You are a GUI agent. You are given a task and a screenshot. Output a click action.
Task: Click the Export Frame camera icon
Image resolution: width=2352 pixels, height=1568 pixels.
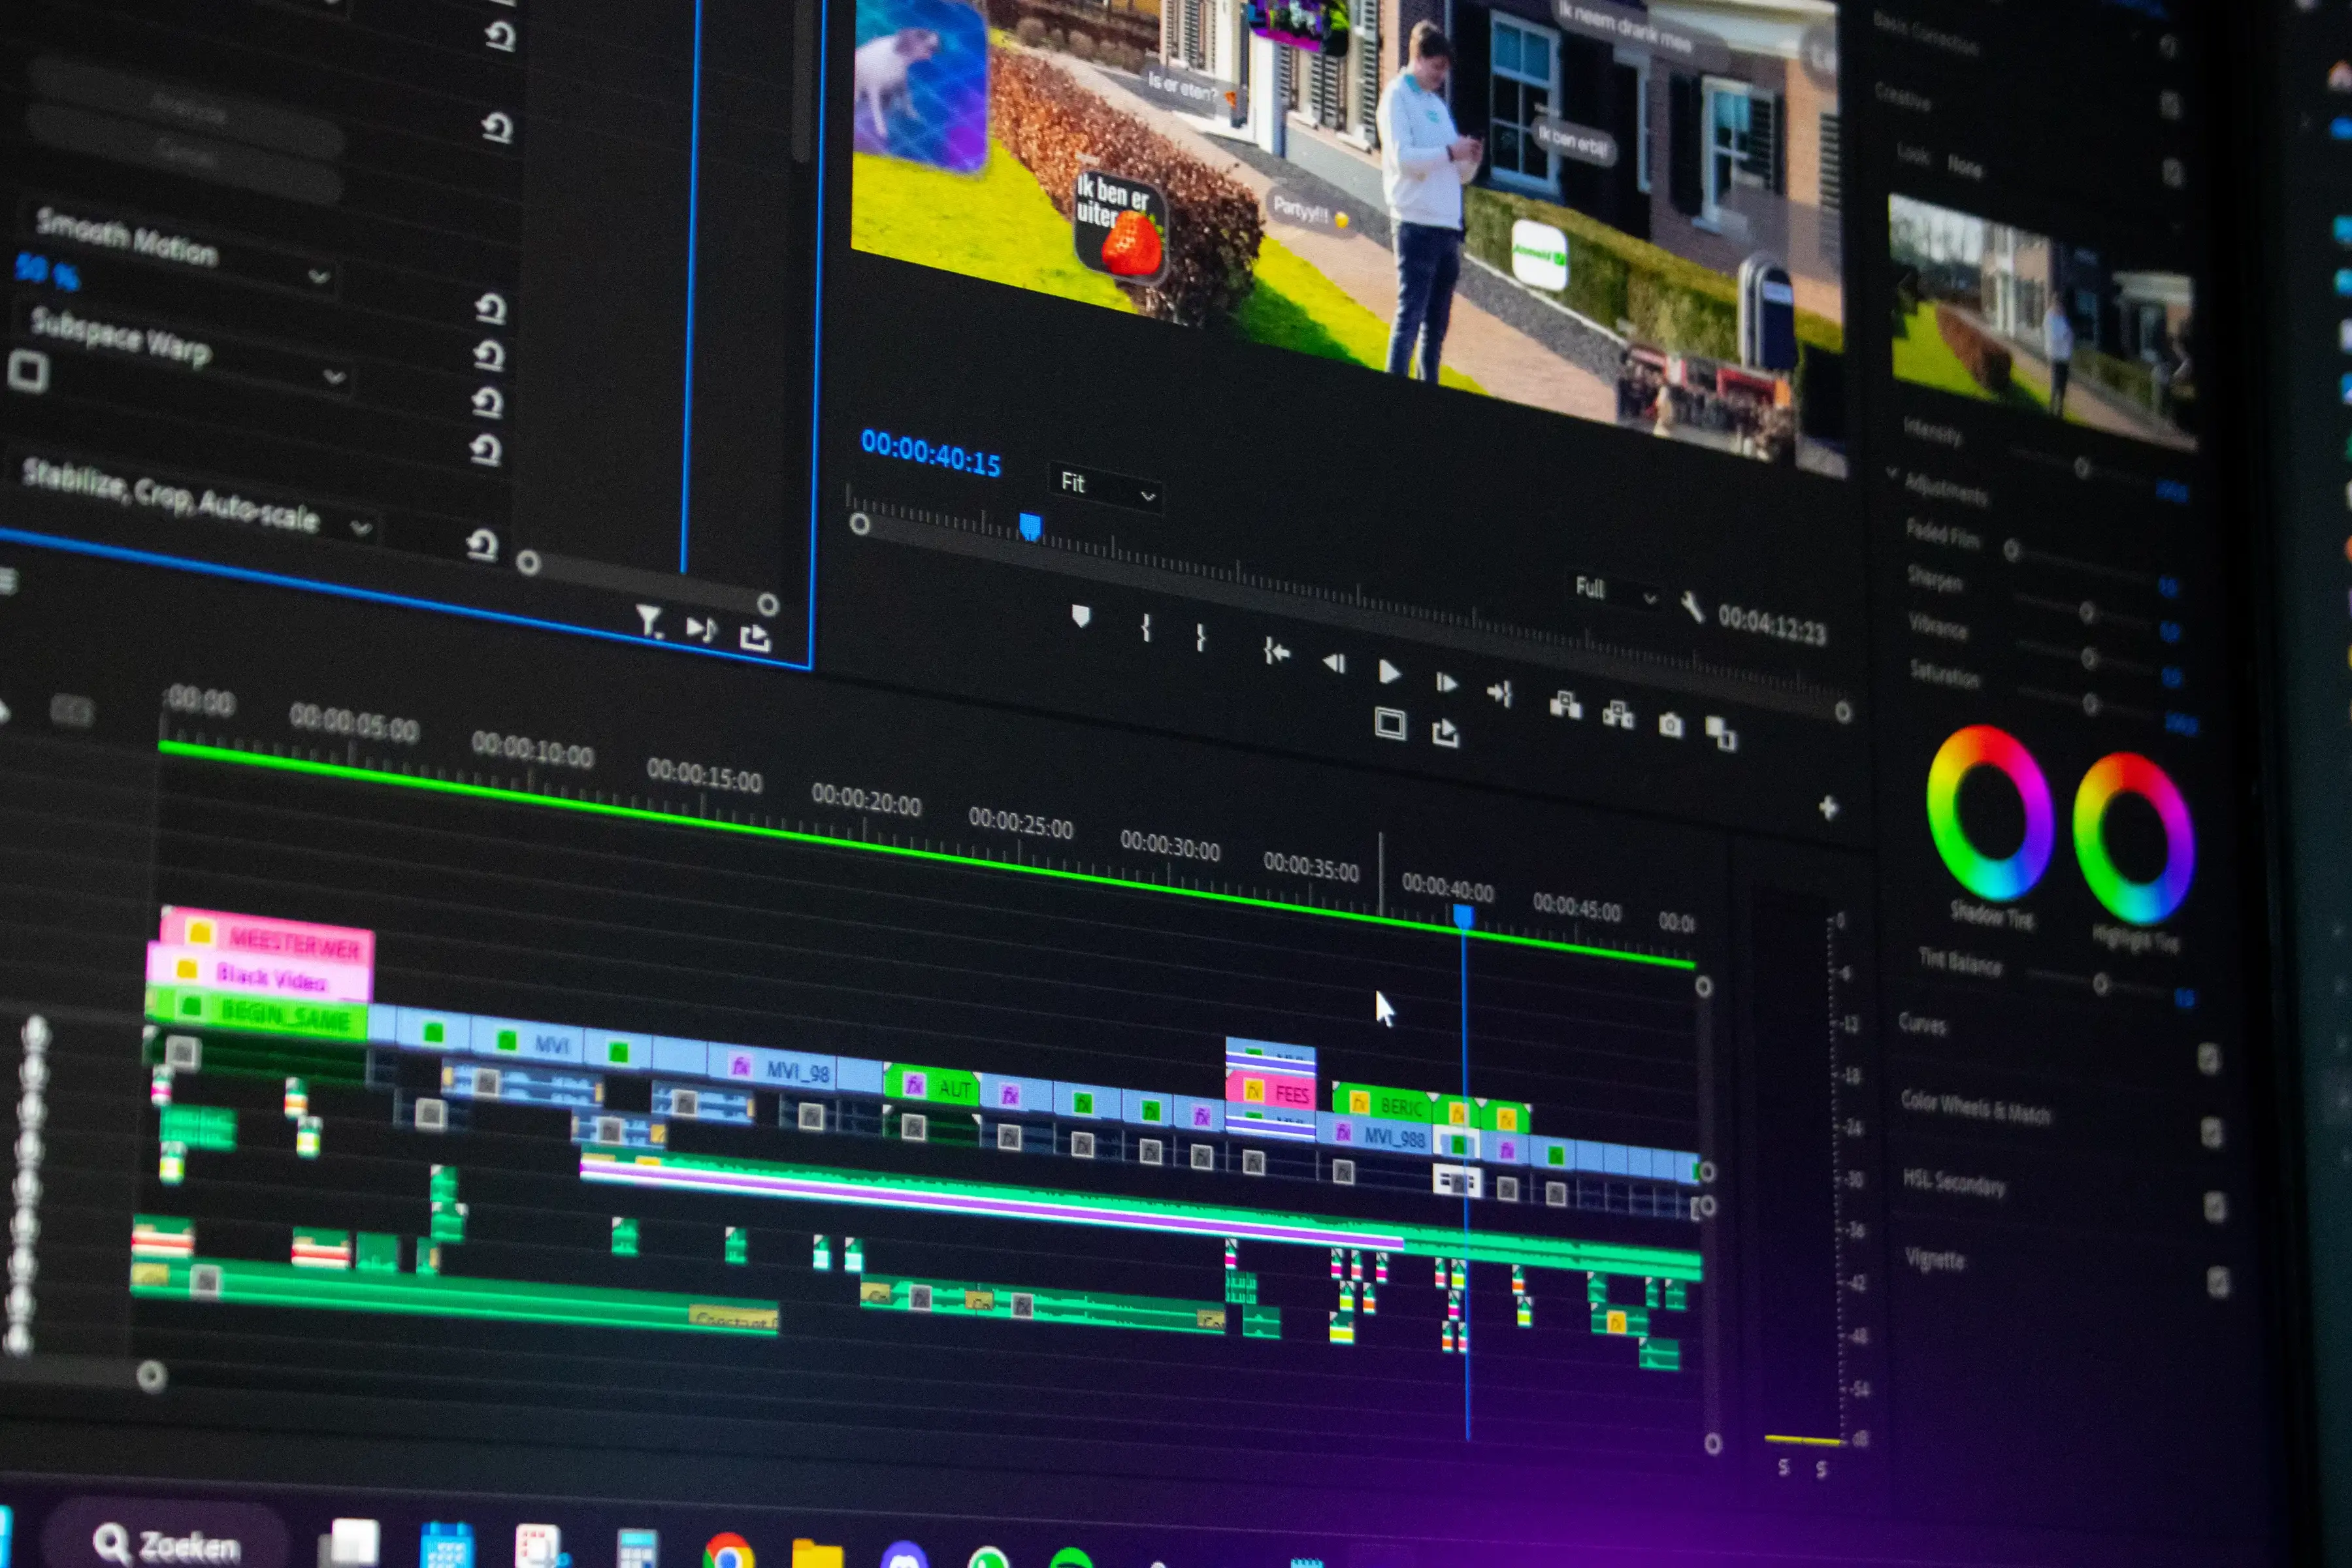point(1670,724)
